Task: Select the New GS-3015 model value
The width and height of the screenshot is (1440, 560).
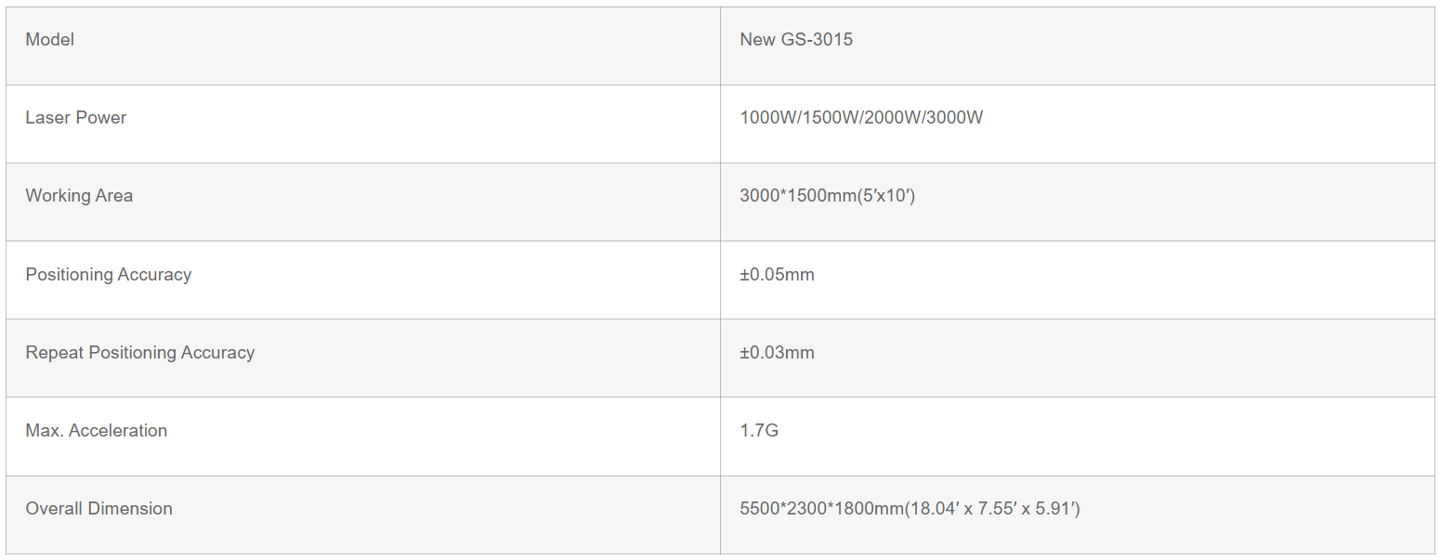Action: point(796,40)
